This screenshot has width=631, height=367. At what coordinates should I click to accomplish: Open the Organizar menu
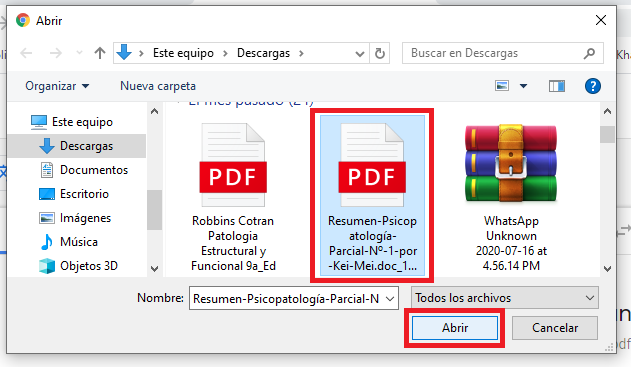(57, 86)
